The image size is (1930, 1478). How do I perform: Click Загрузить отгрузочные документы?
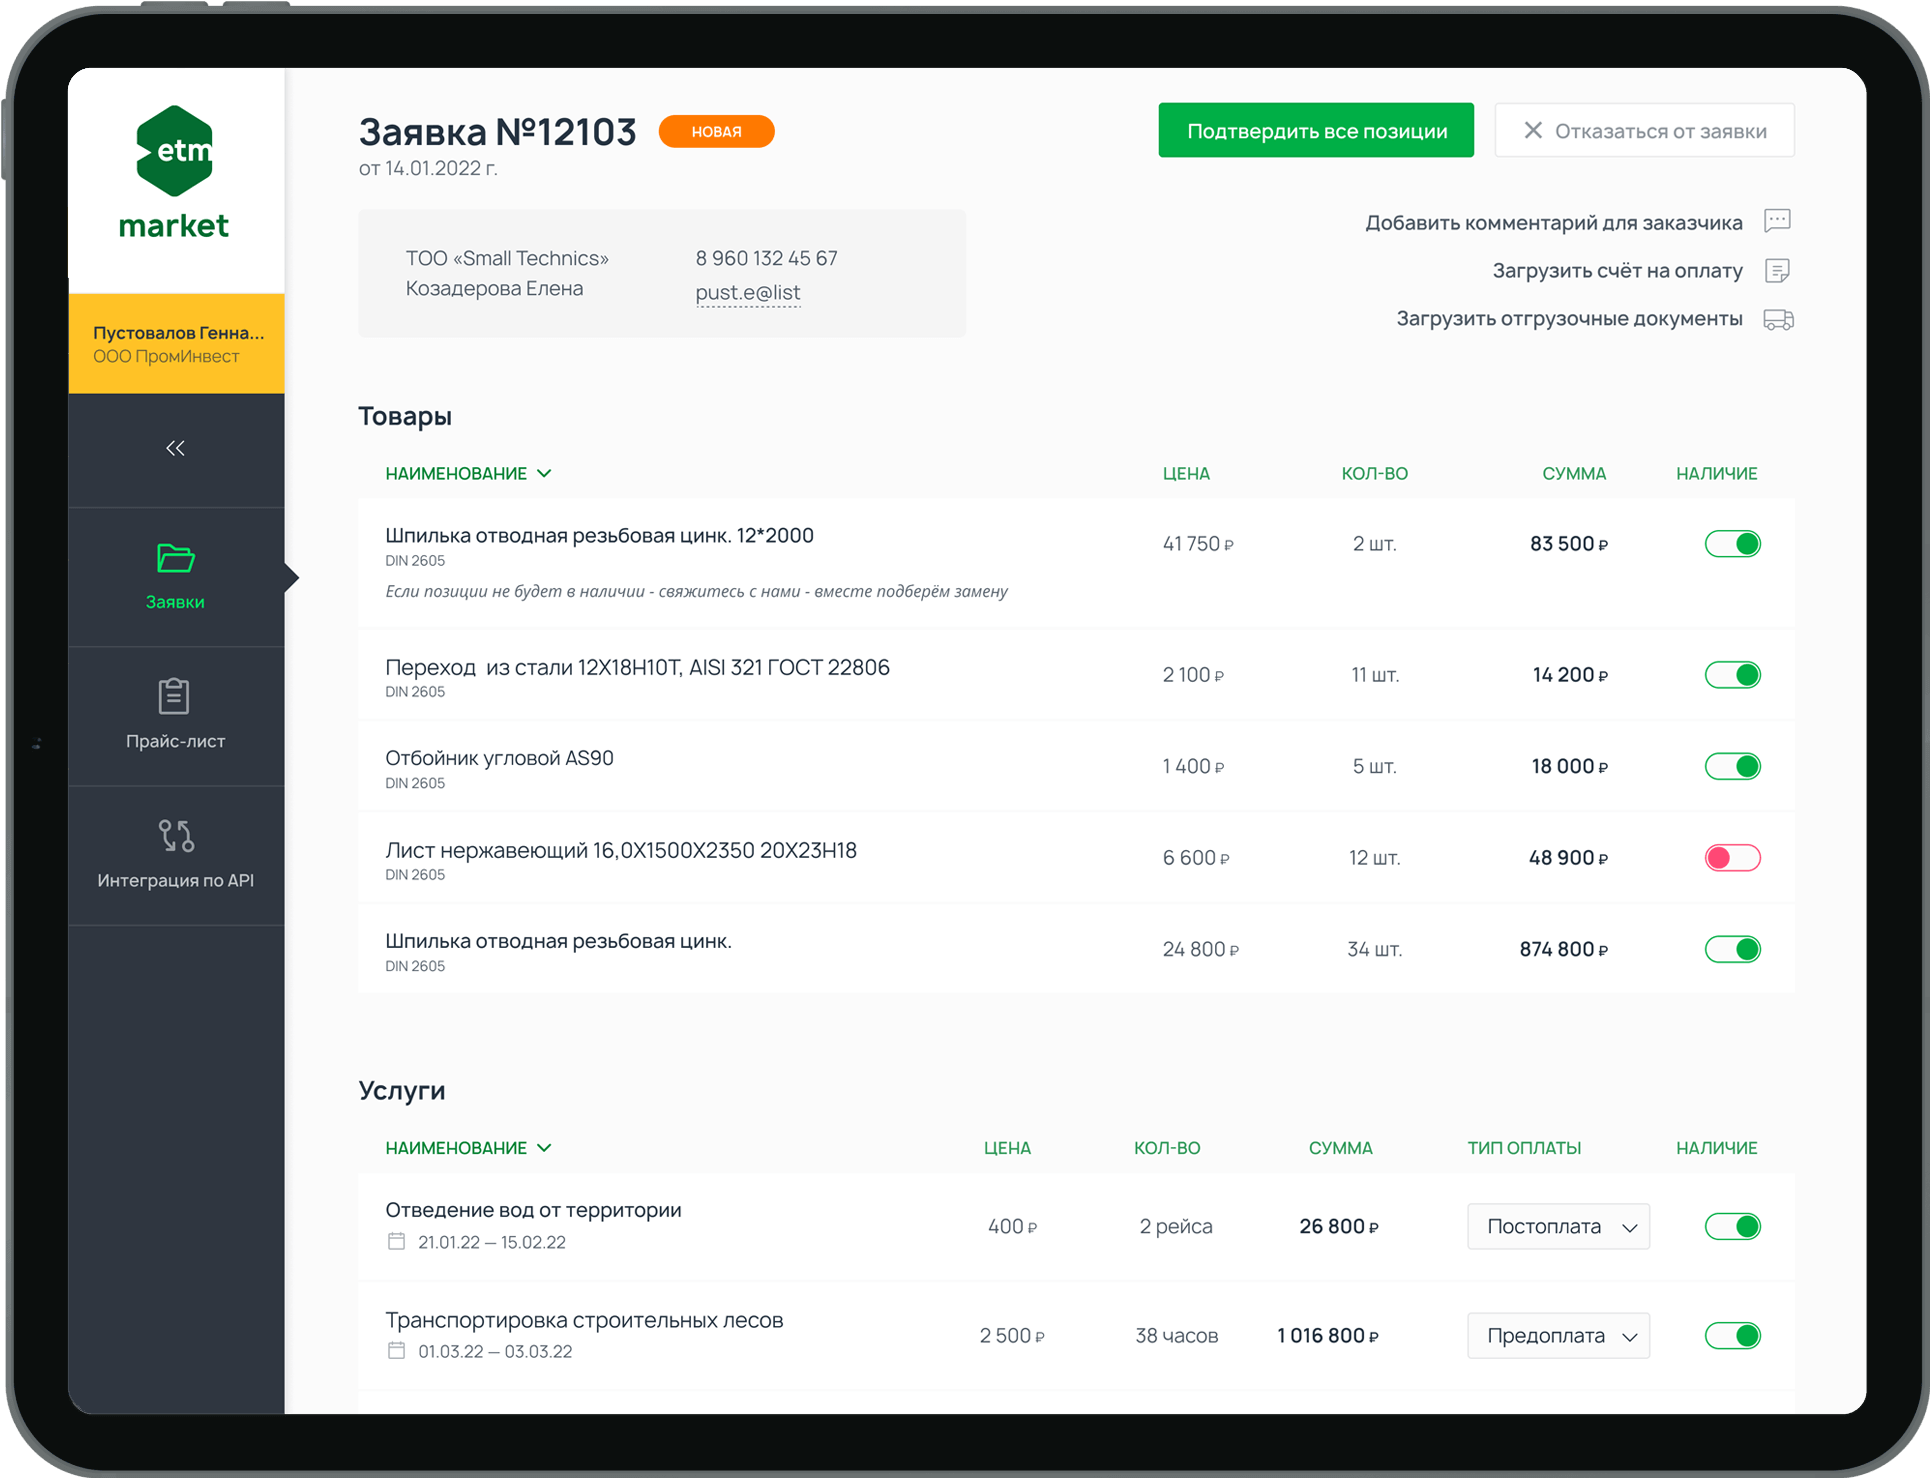point(1569,318)
